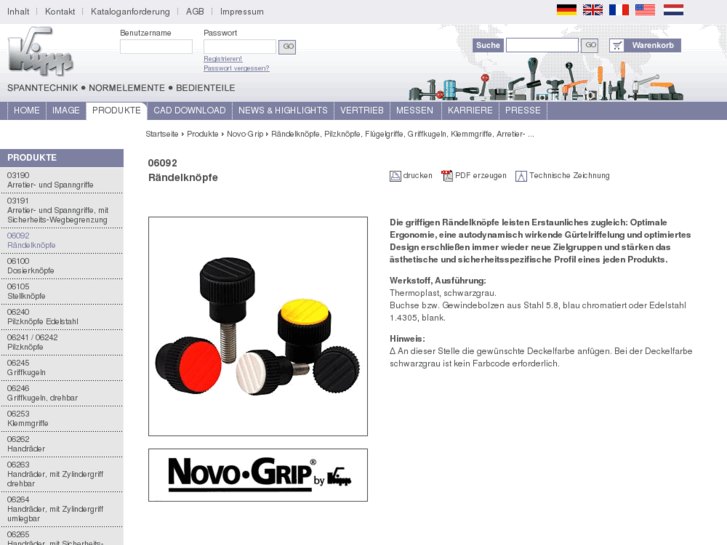Select 06264 Handräder, Zylindergriff umlegbar
The image size is (727, 545).
pos(62,509)
